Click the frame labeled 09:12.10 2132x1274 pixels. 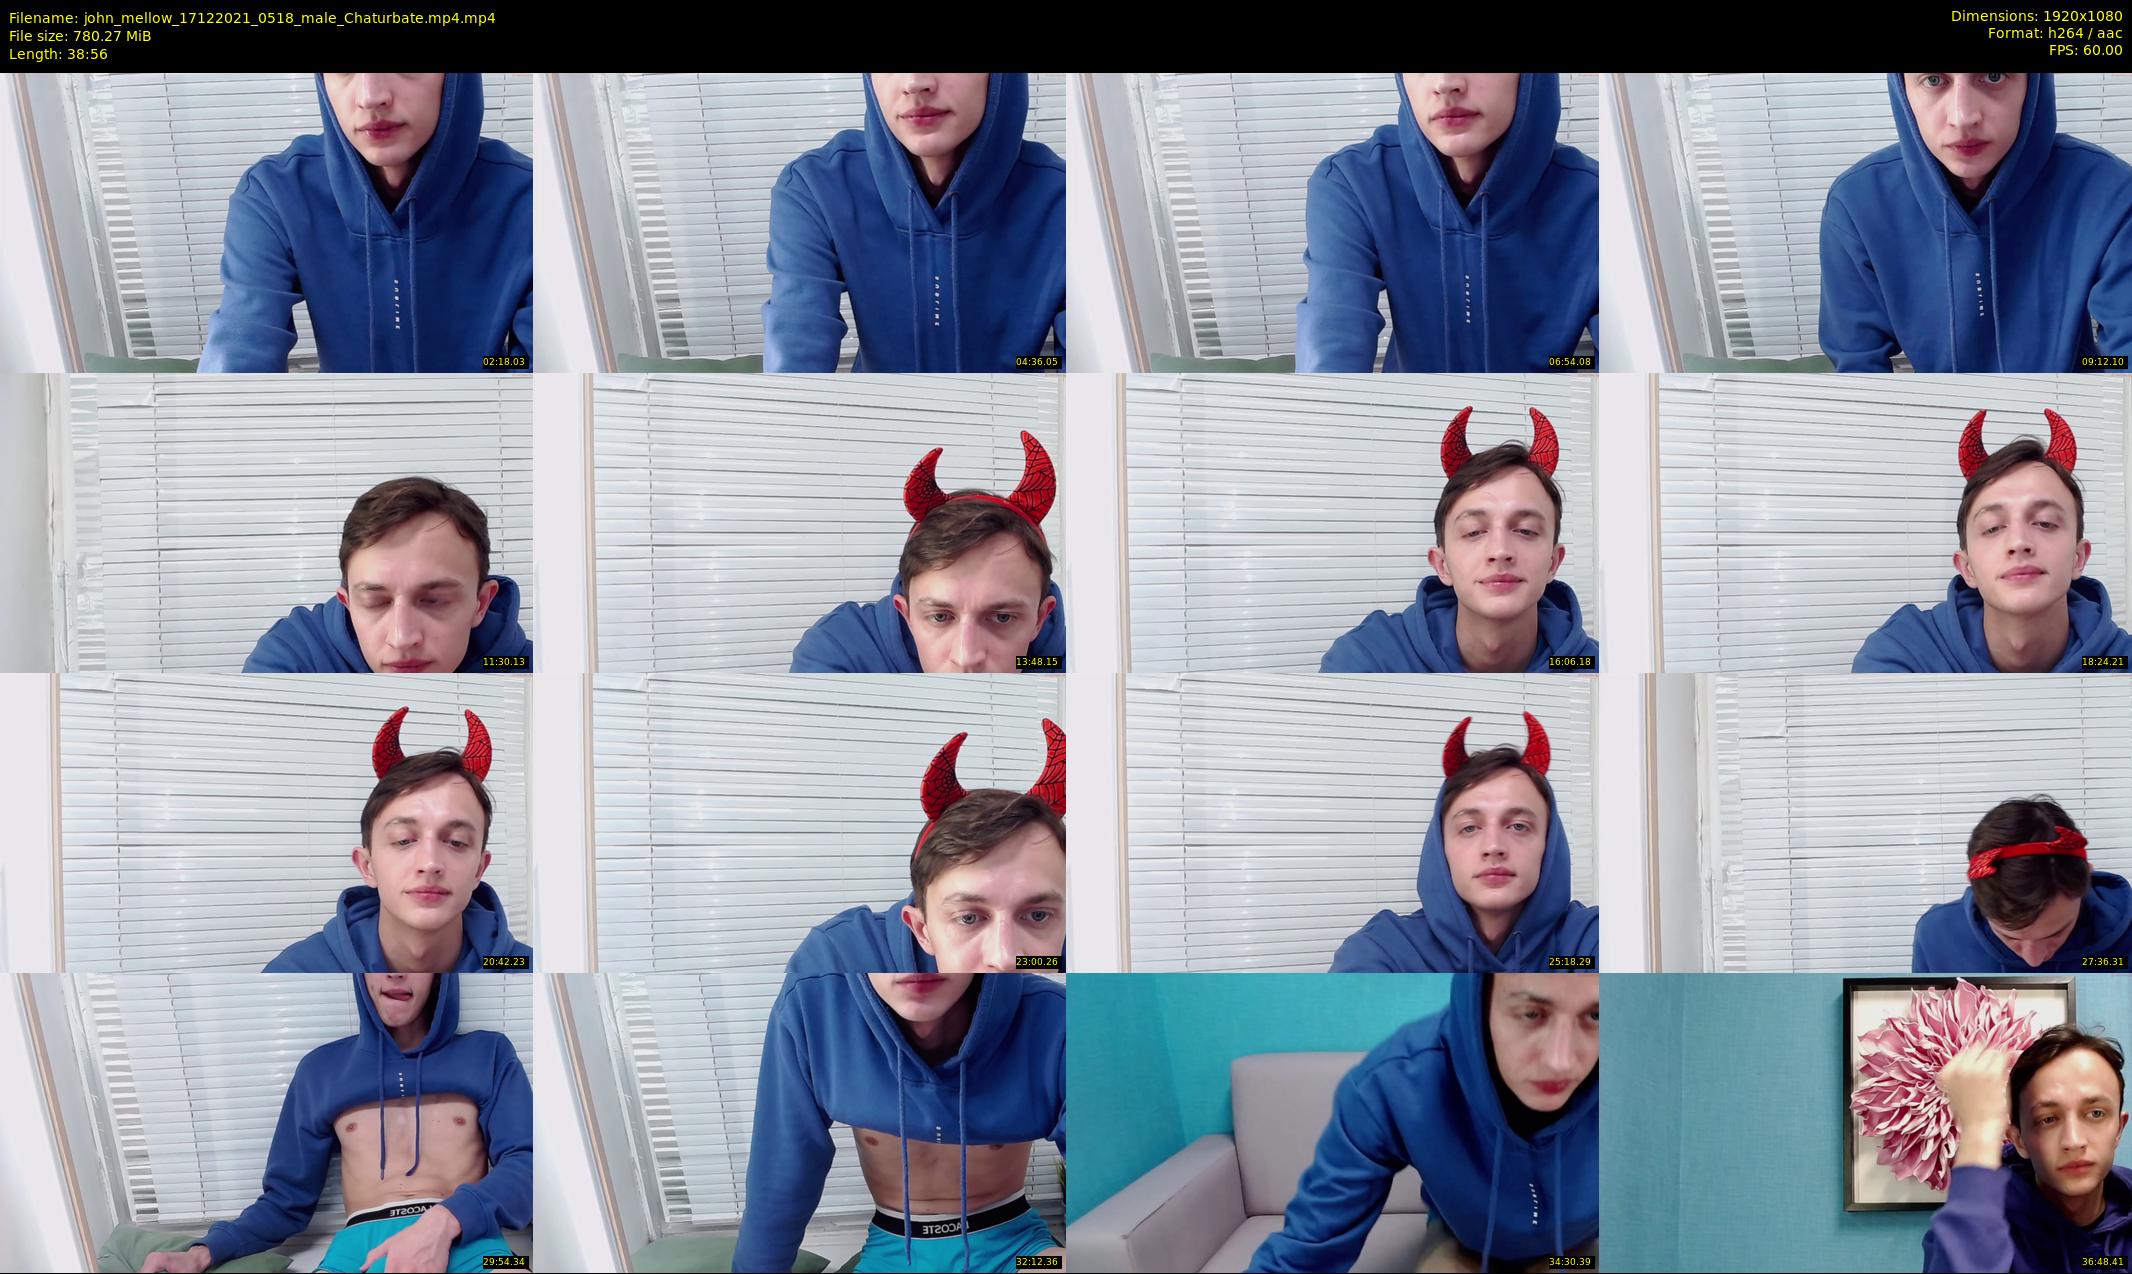[1865, 222]
